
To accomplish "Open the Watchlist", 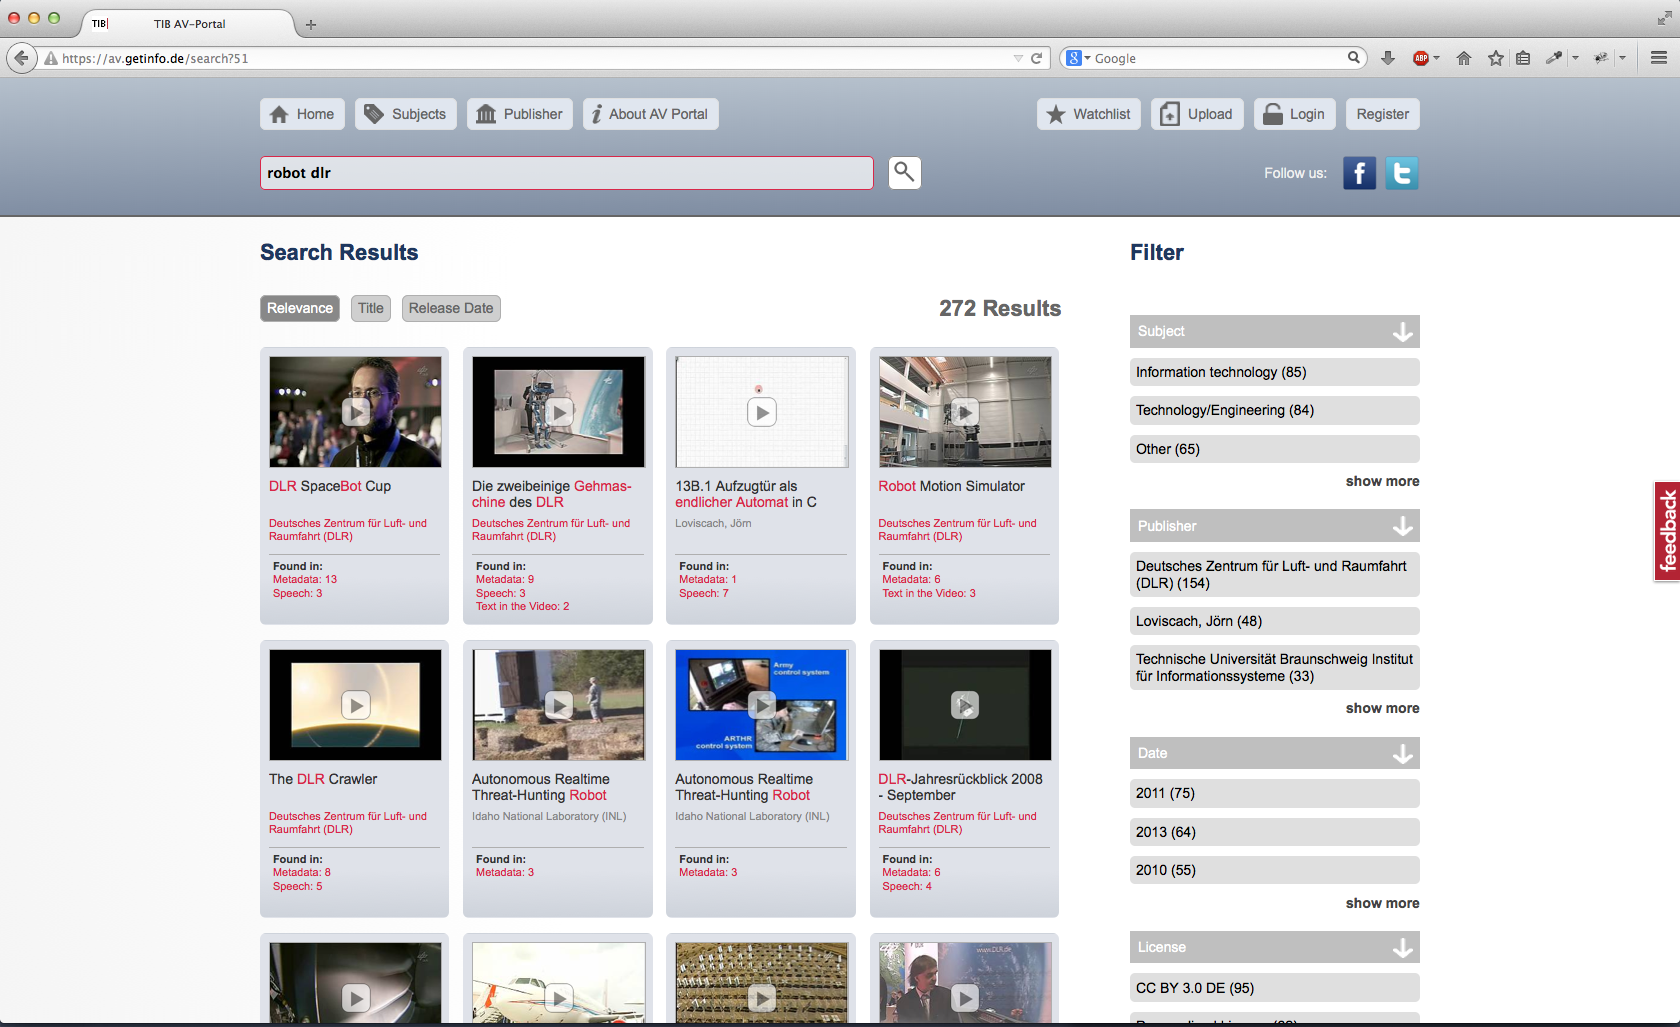I will point(1089,114).
